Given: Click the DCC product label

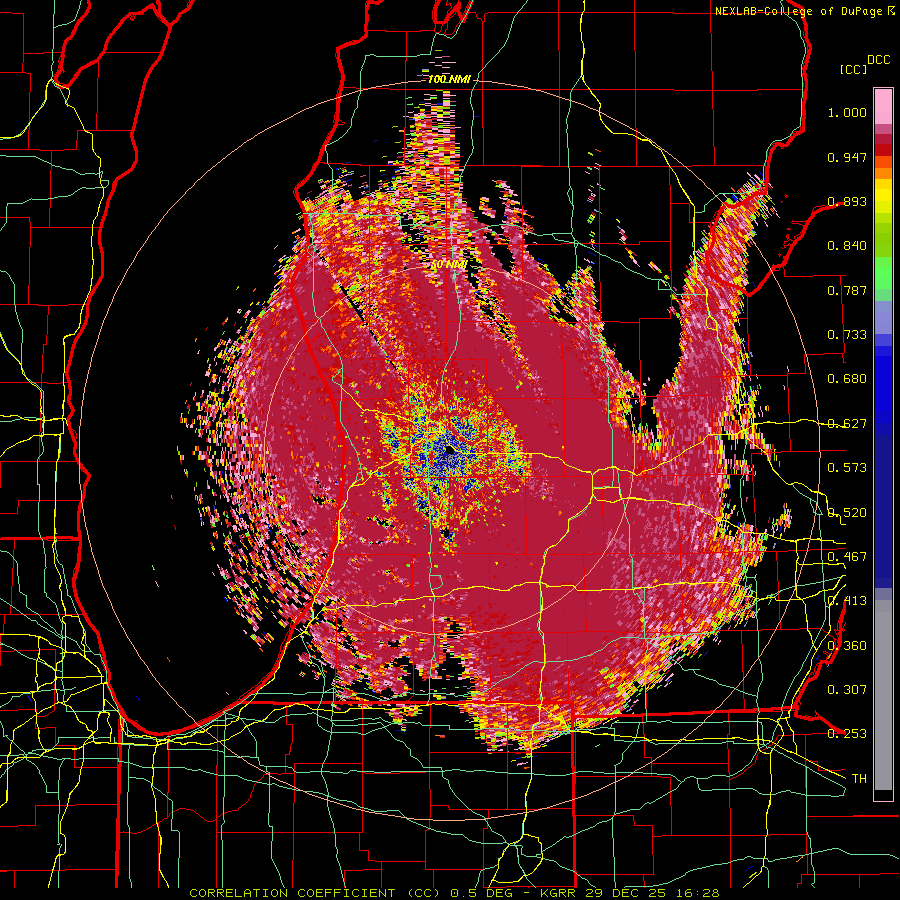Looking at the screenshot, I should [x=878, y=60].
